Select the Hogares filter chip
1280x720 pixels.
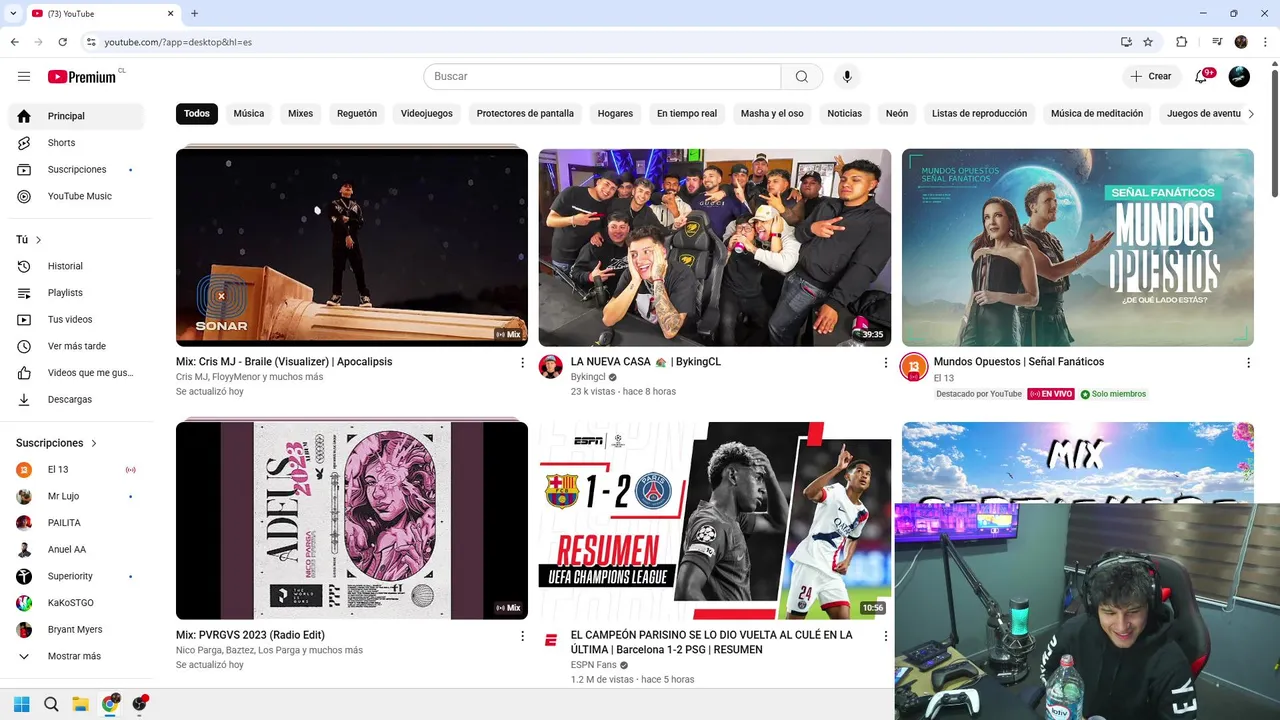[x=615, y=114]
